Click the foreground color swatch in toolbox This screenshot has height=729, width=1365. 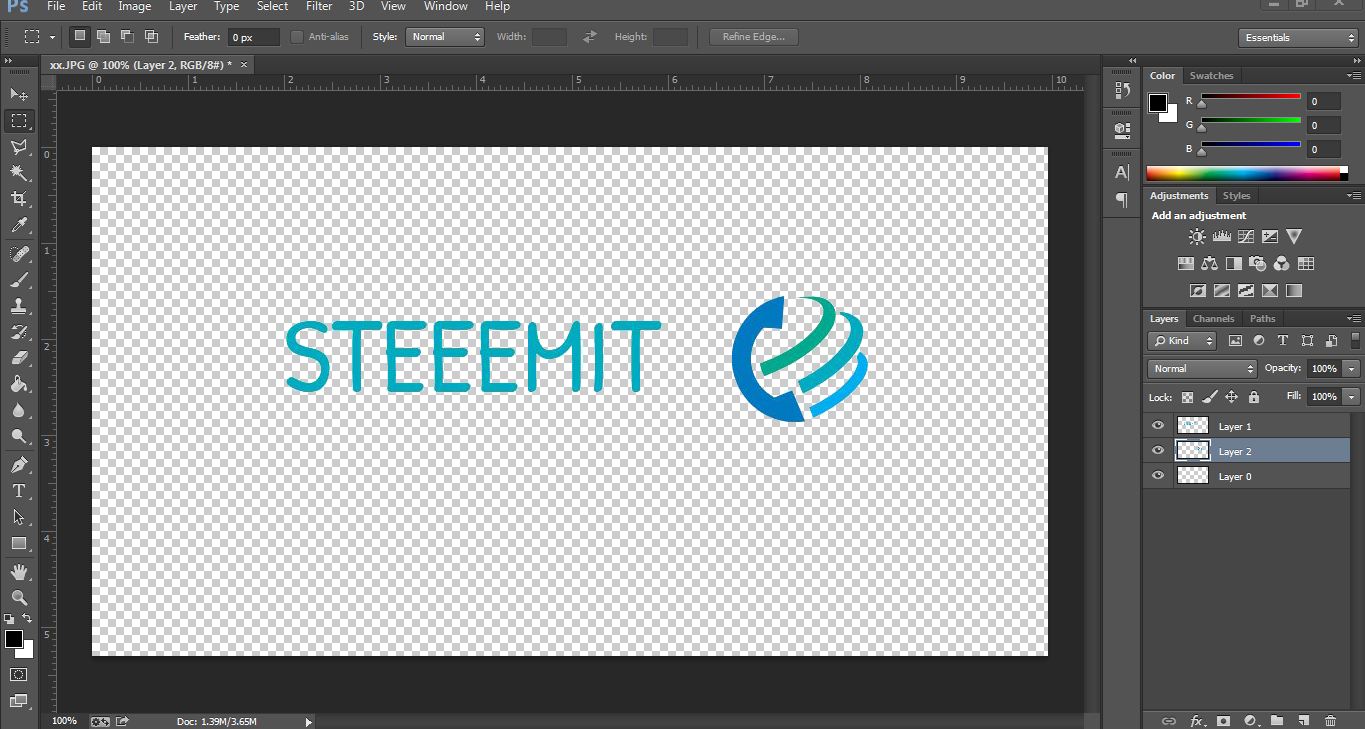pyautogui.click(x=13, y=639)
